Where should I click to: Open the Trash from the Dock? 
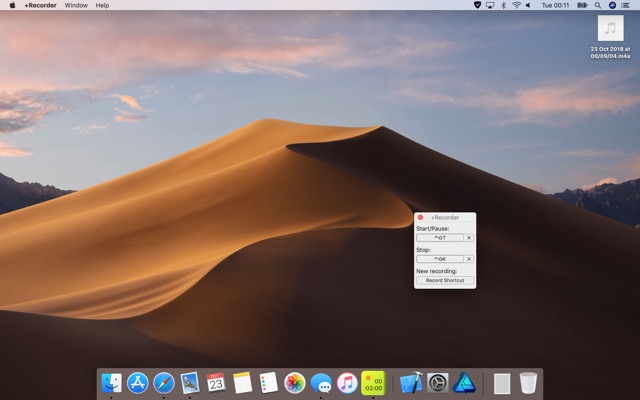528,383
